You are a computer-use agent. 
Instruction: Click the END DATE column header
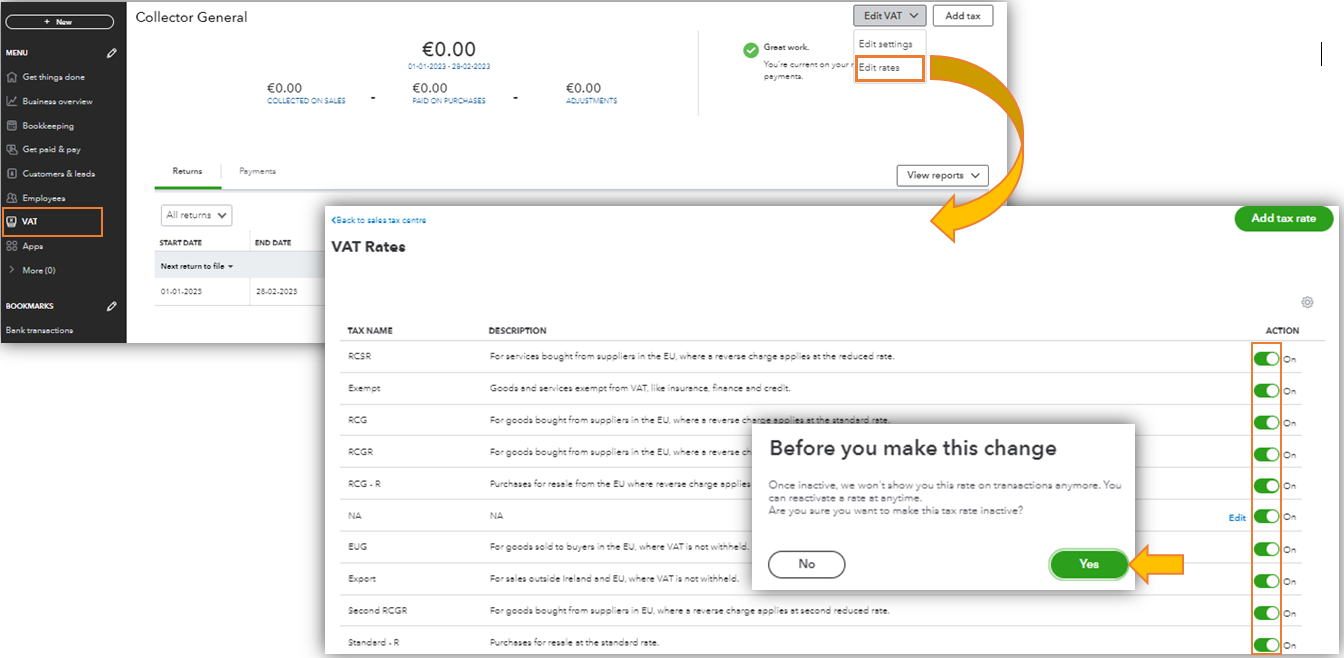(x=273, y=243)
